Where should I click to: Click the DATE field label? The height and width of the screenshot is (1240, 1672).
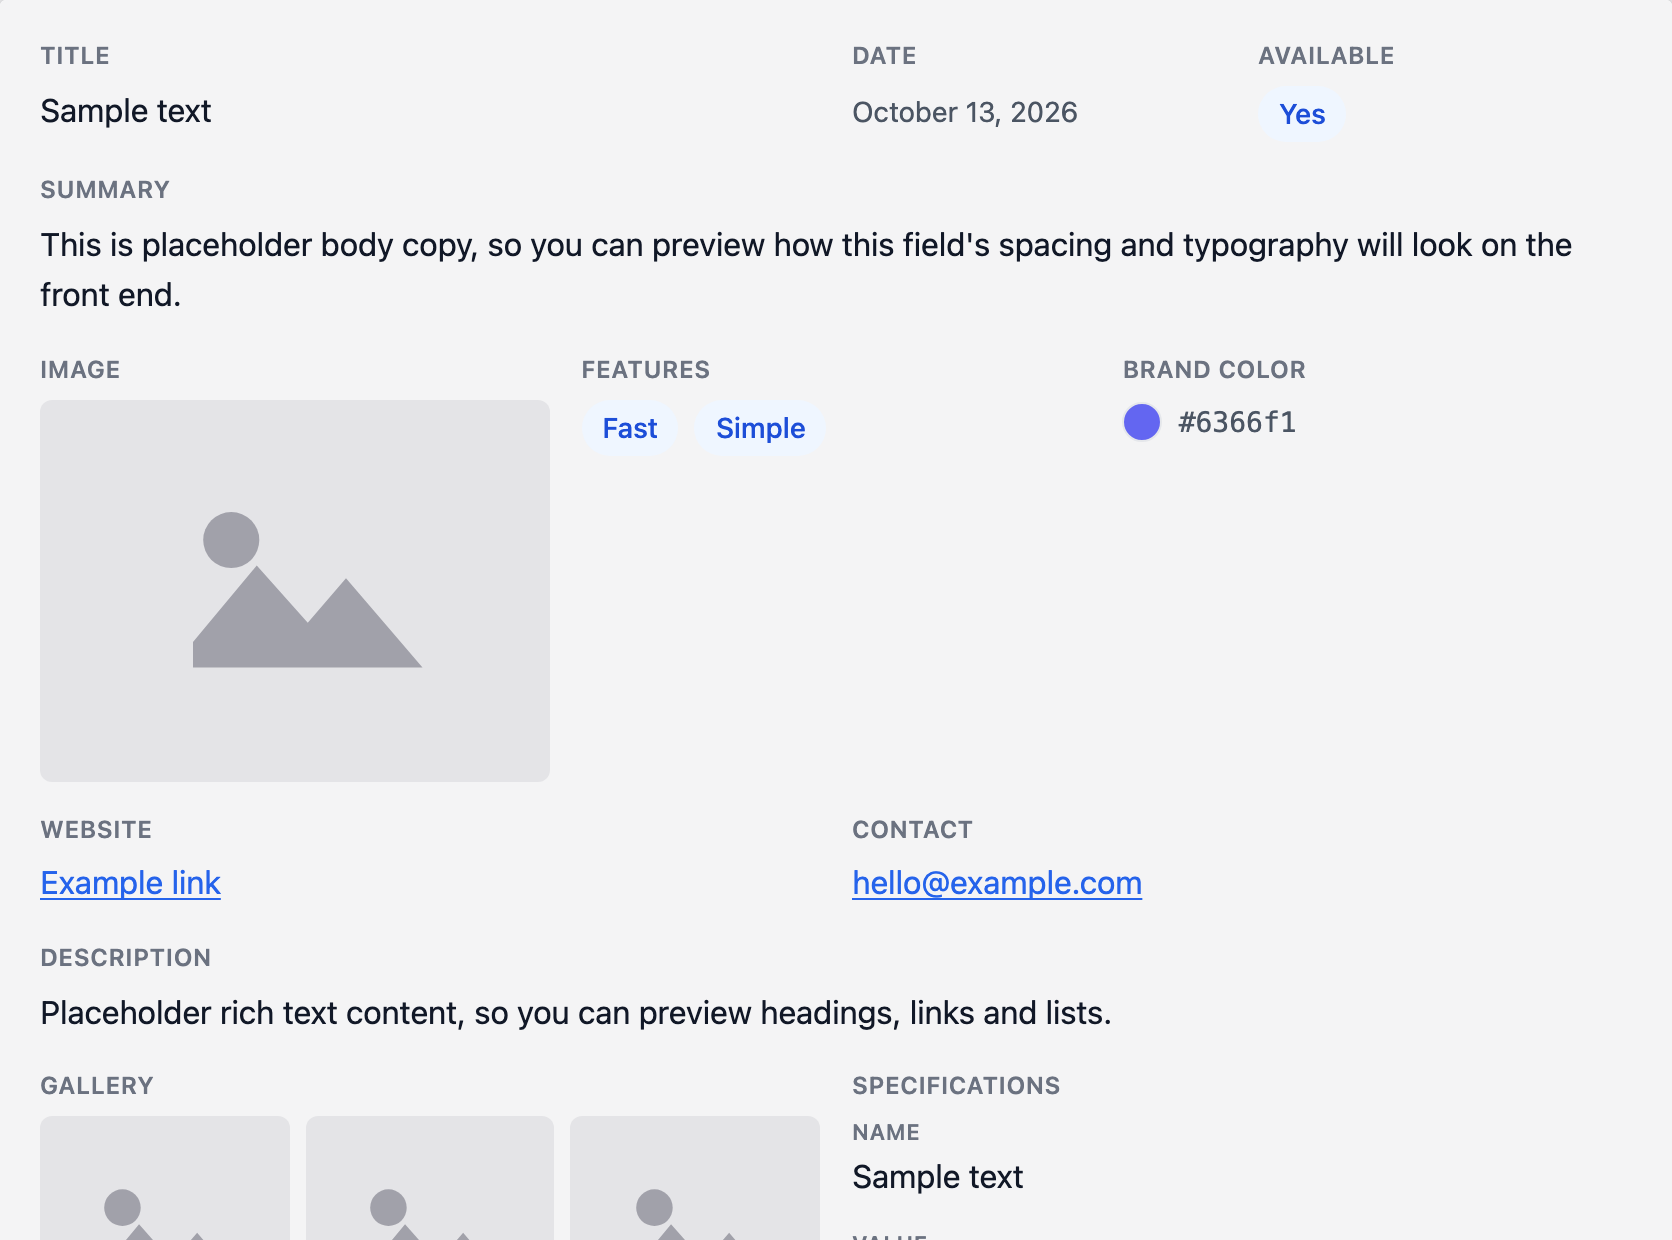884,56
